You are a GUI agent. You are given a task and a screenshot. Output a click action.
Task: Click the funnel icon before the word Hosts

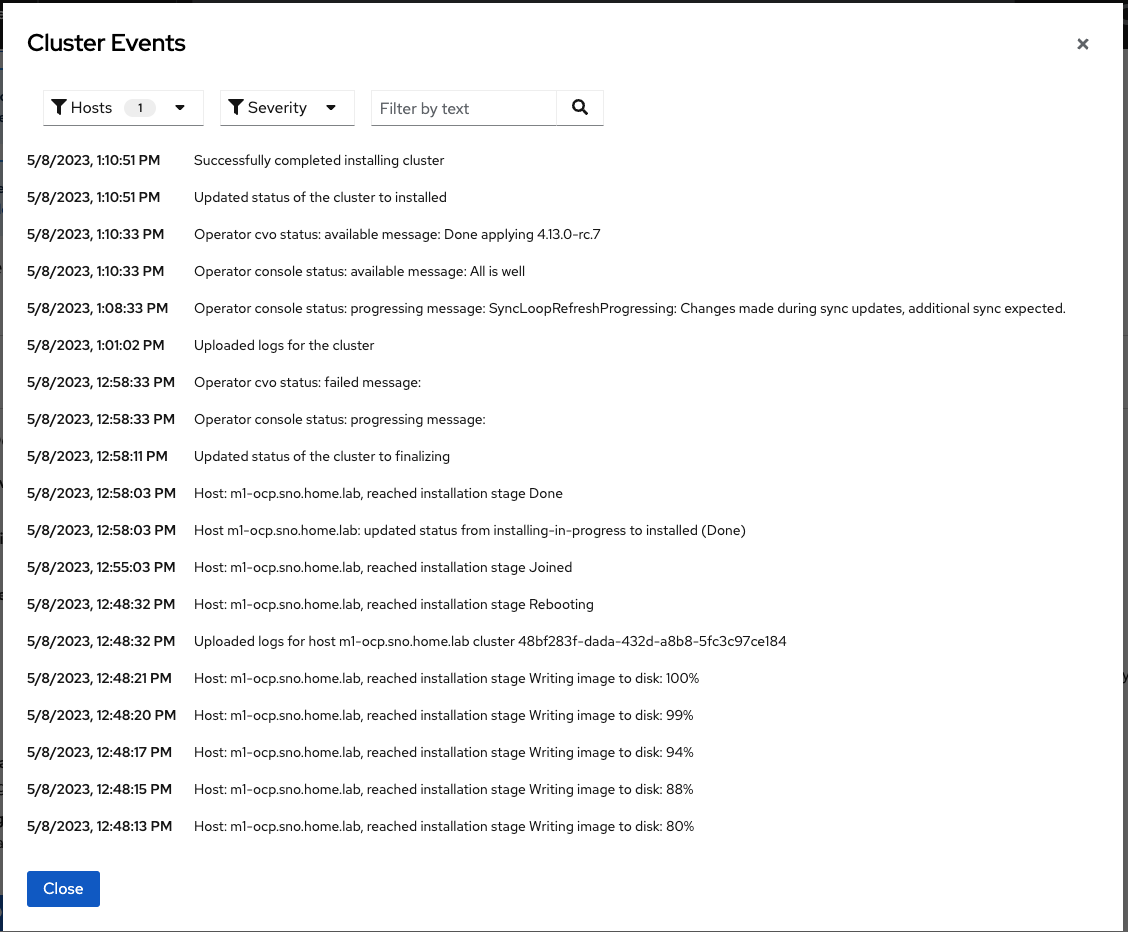61,107
